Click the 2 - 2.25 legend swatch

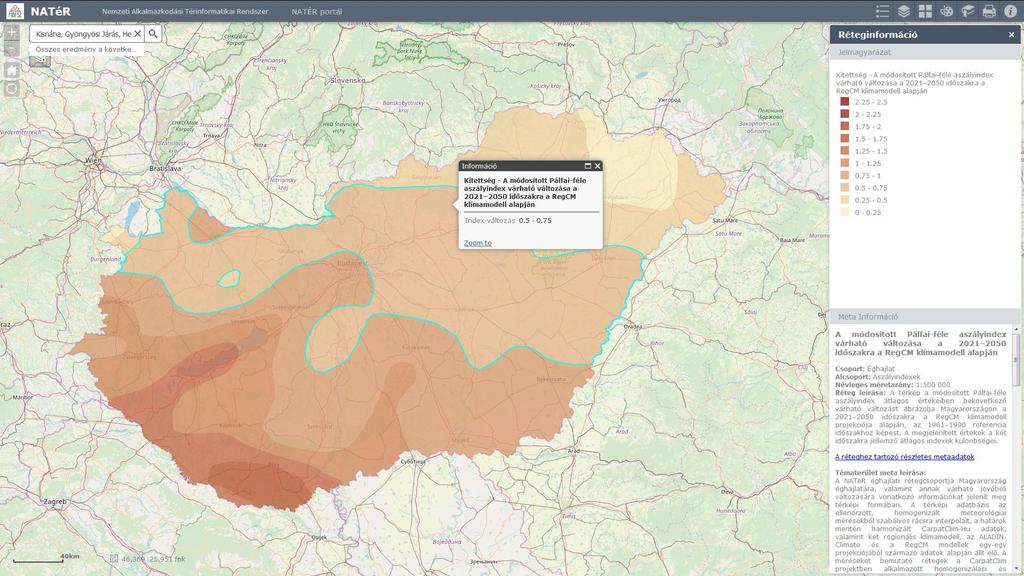click(x=844, y=114)
